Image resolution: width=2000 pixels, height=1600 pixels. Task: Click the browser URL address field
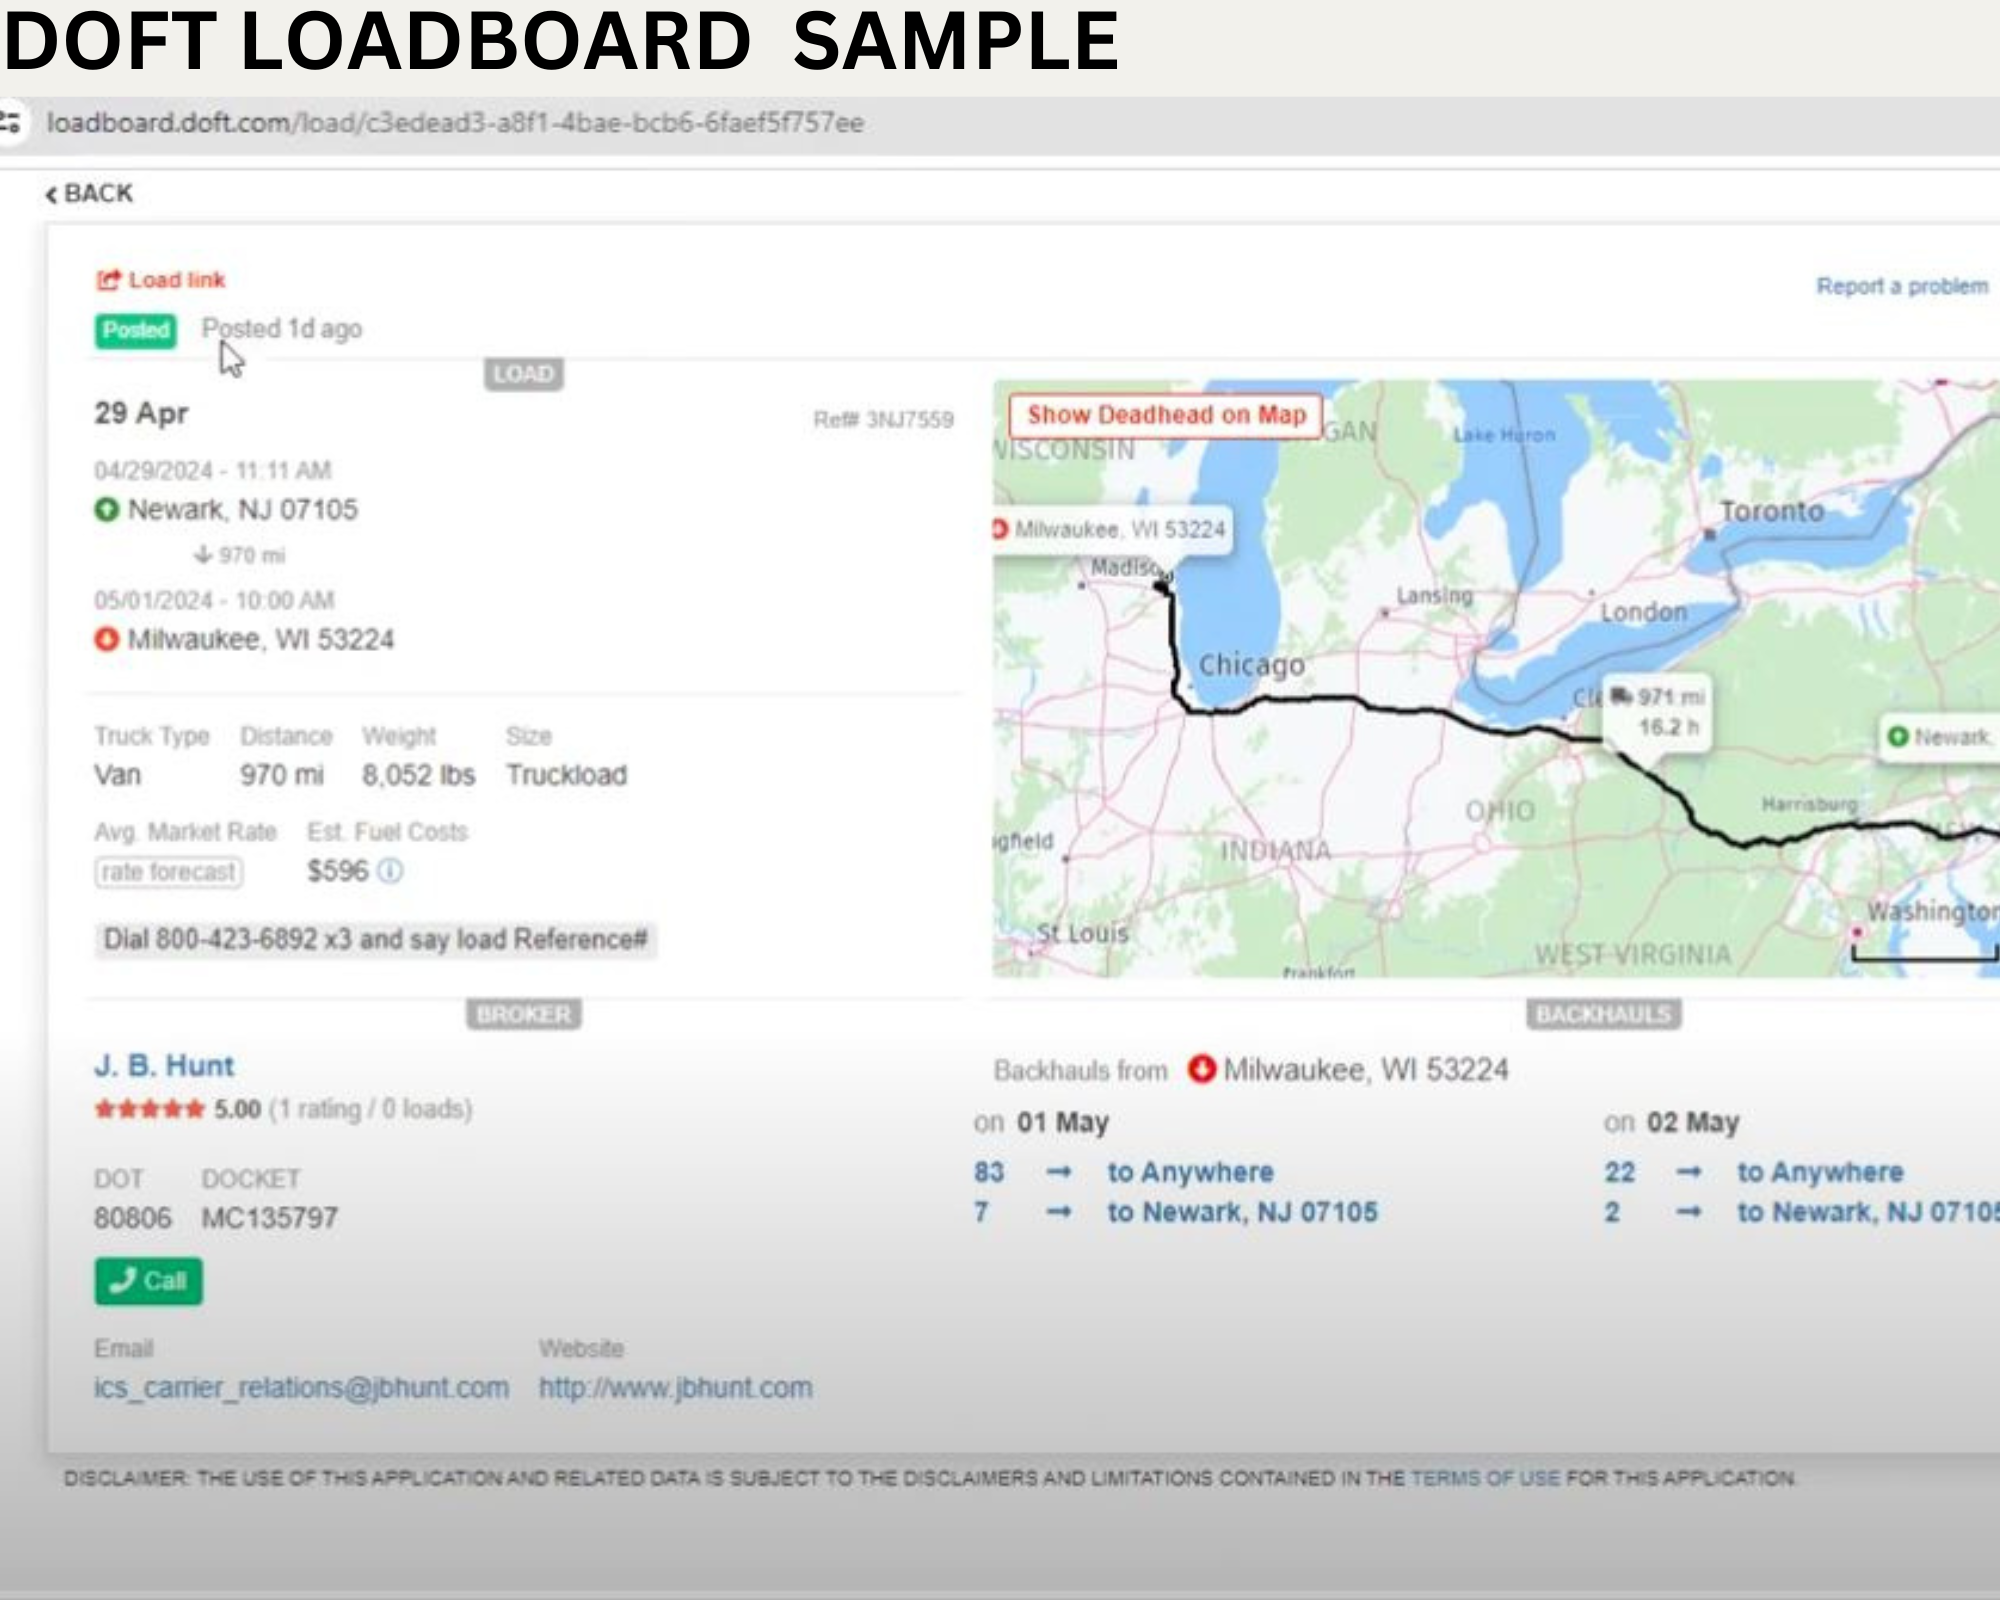(x=455, y=123)
